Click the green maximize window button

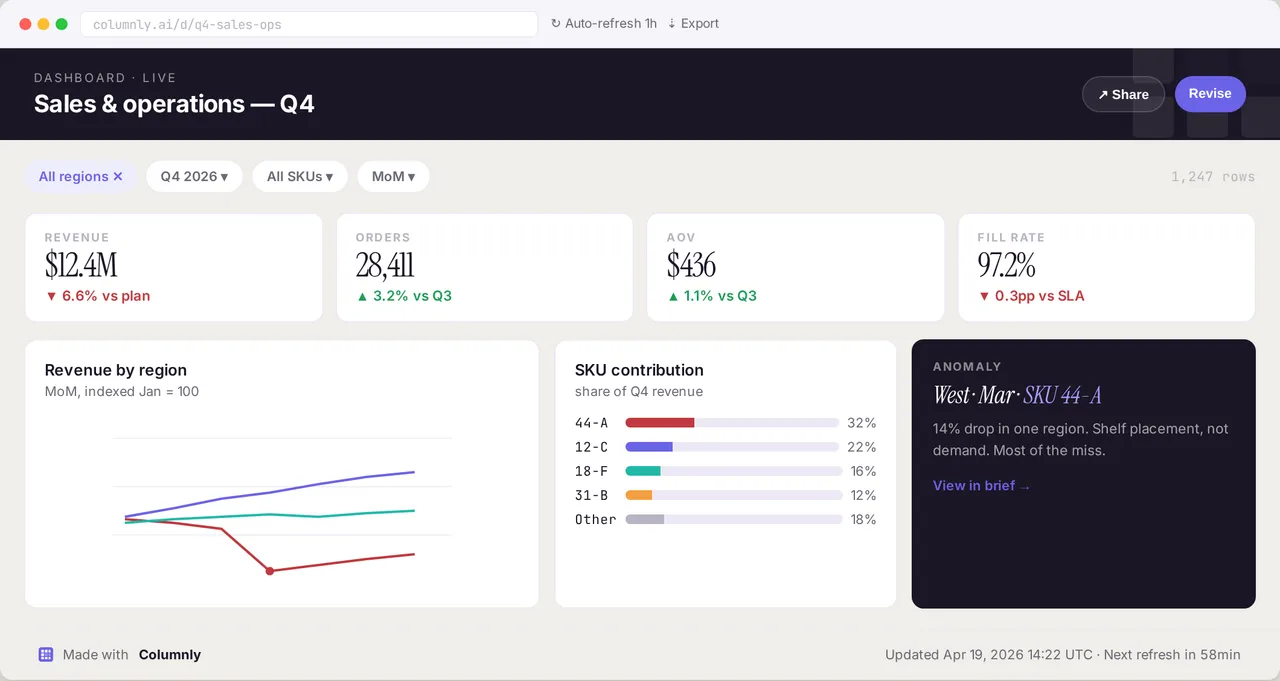click(61, 24)
